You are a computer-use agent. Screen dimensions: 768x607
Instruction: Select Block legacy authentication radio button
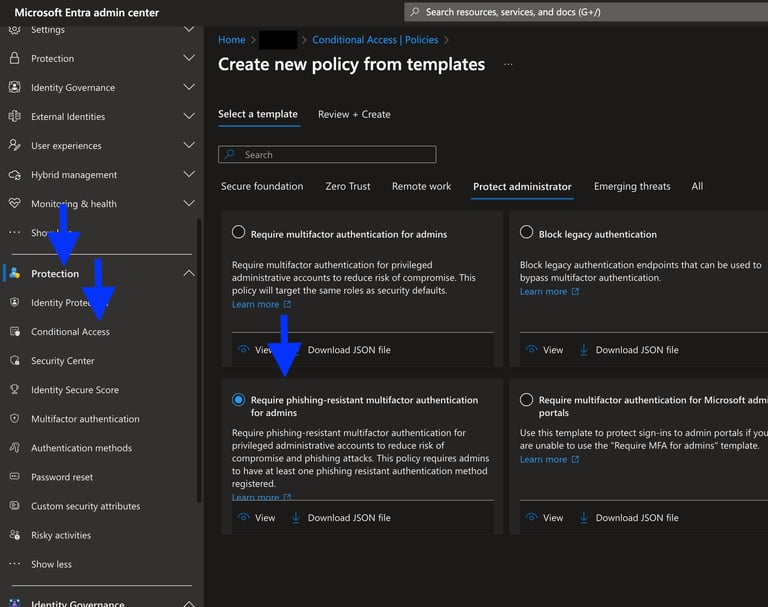pos(527,232)
